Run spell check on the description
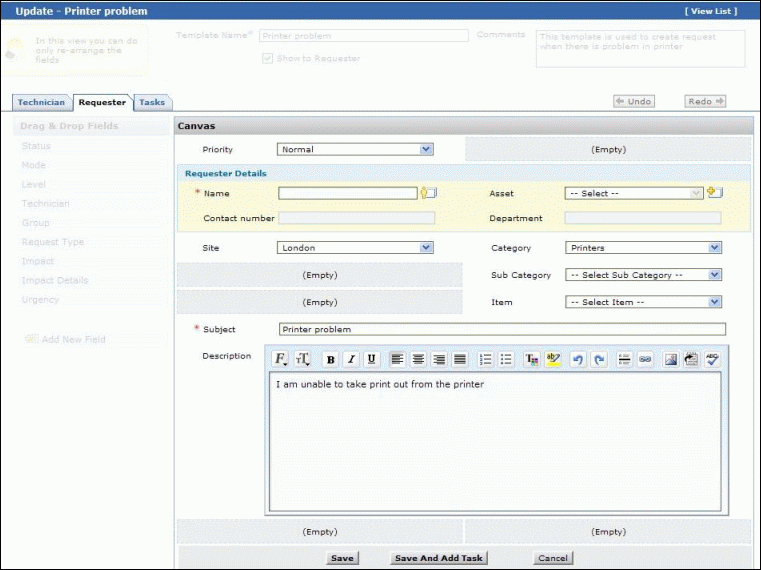 [713, 359]
